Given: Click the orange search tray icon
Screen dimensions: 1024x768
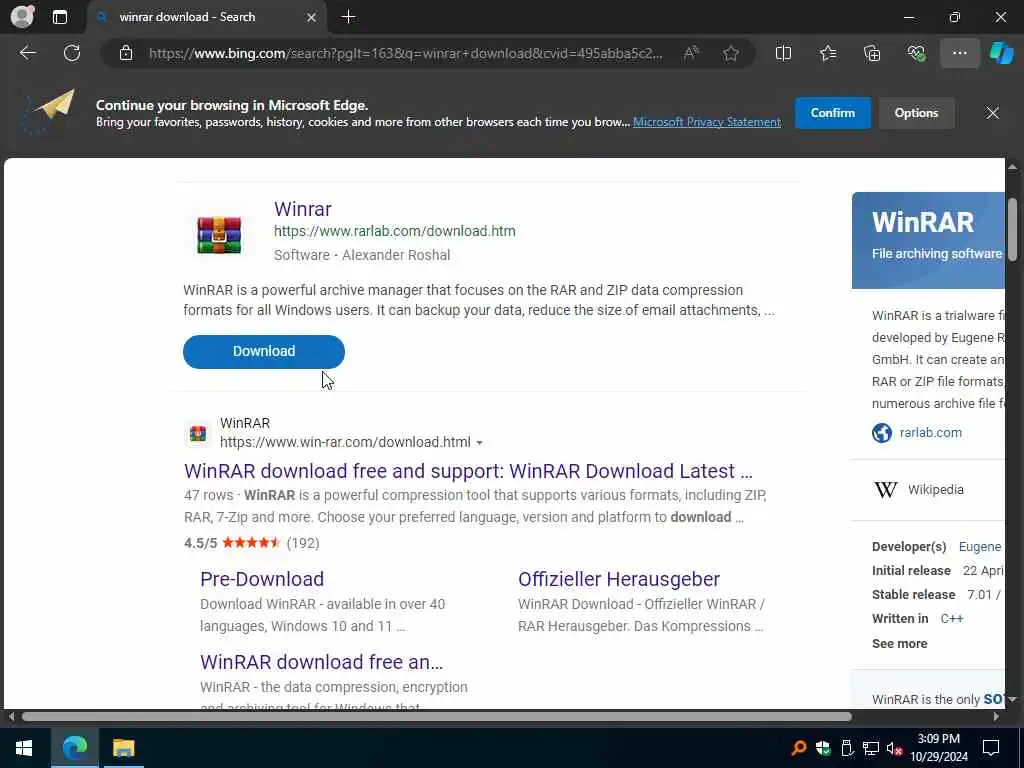Looking at the screenshot, I should pos(798,748).
